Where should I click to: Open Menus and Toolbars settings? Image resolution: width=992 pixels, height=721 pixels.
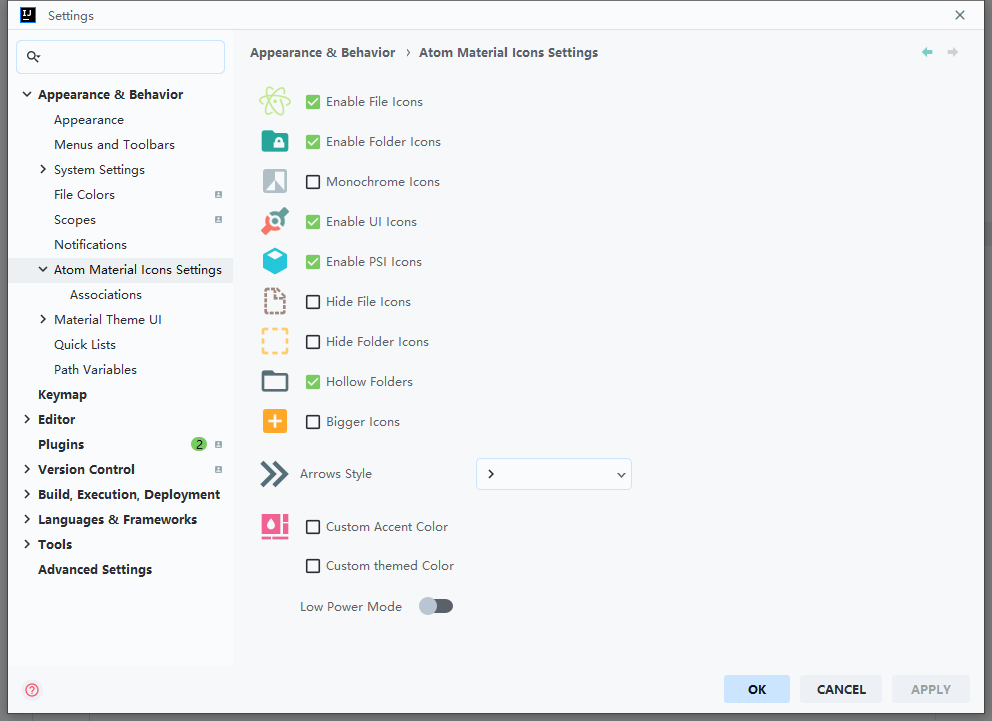(114, 145)
